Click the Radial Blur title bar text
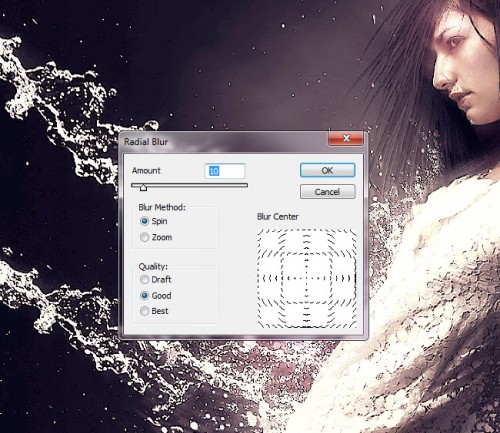 (146, 142)
